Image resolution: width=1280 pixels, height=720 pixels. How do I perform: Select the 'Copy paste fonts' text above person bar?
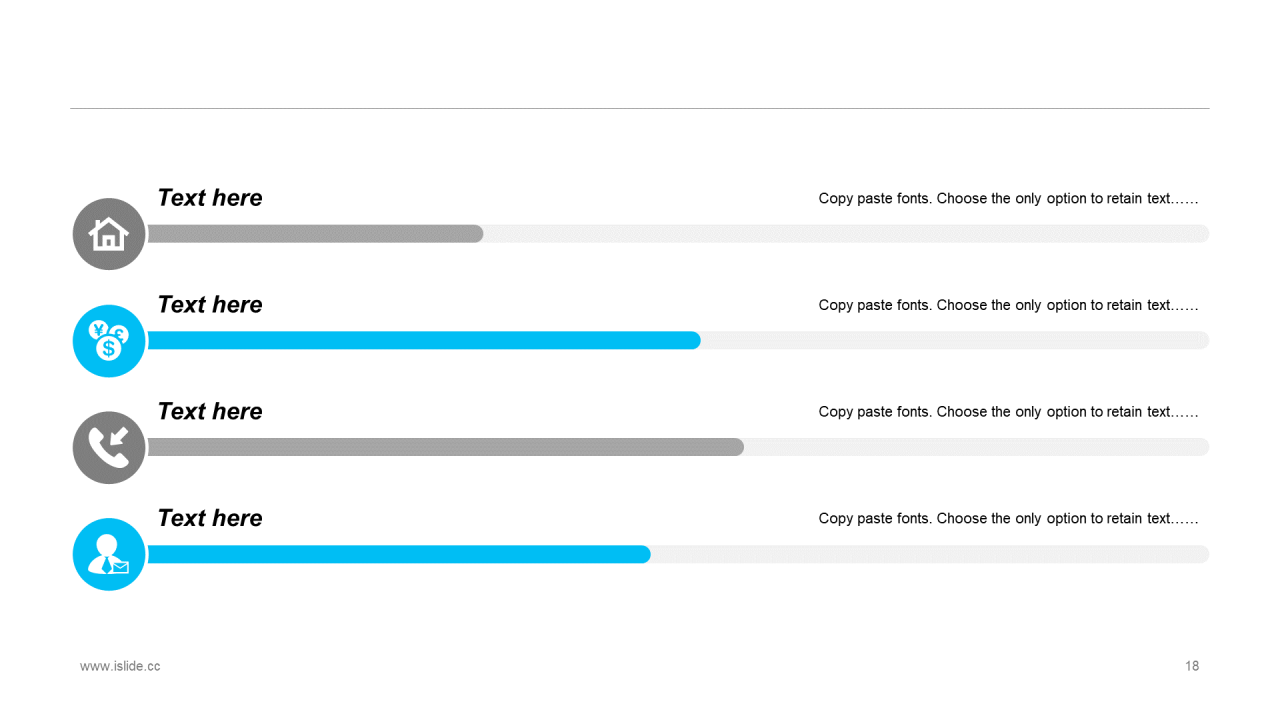point(1008,518)
